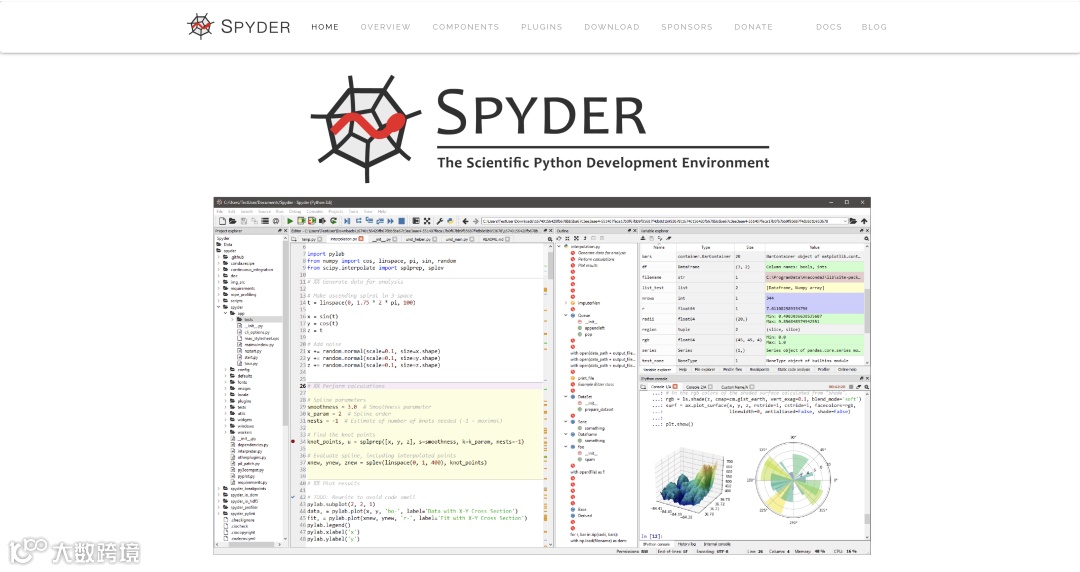Open the Docs nav link
Image resolution: width=1080 pixels, height=572 pixels.
(x=829, y=27)
